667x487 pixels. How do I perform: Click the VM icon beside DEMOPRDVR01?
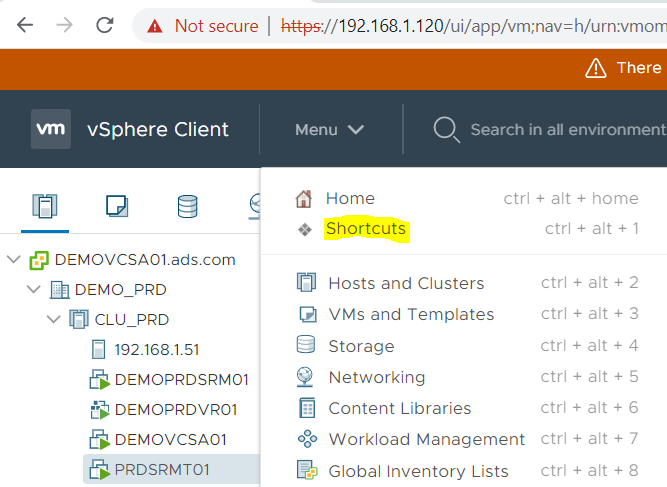point(100,410)
